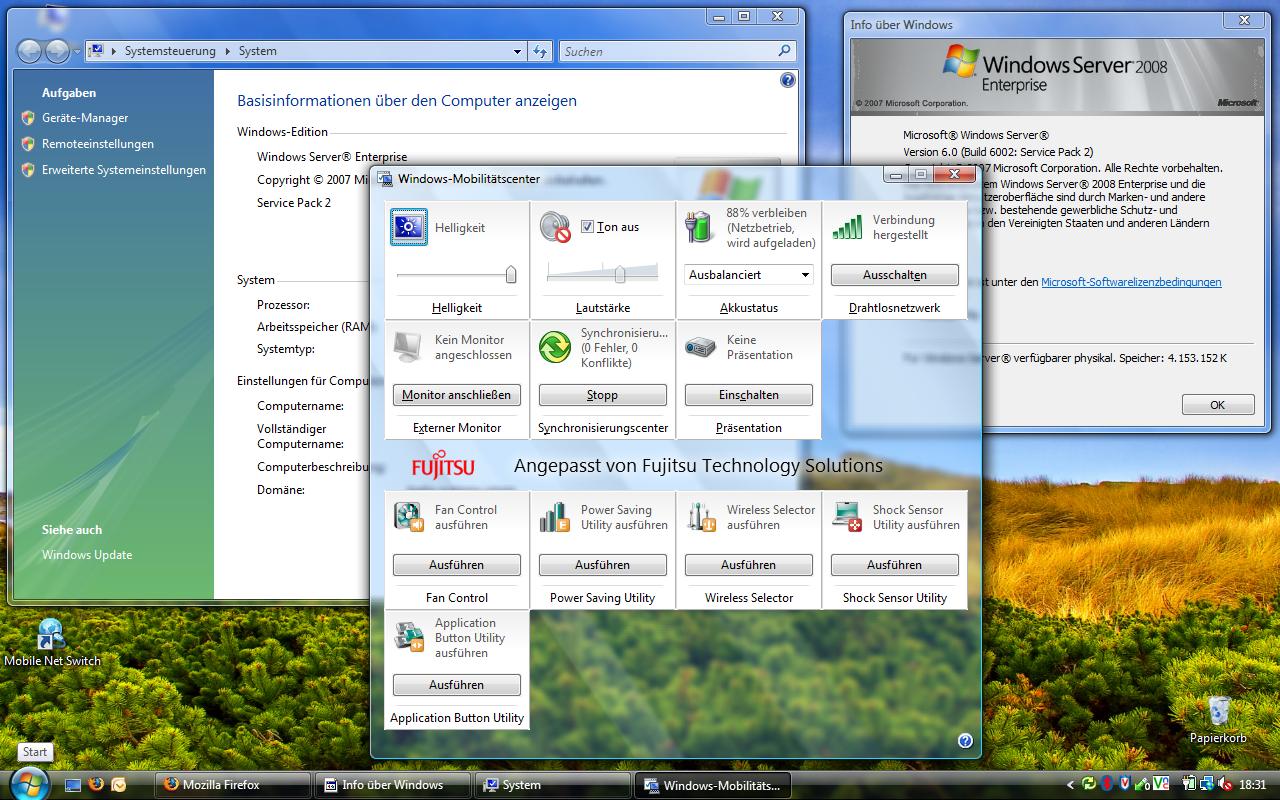
Task: Click the Power Saving Utility tile icon
Action: pos(555,517)
